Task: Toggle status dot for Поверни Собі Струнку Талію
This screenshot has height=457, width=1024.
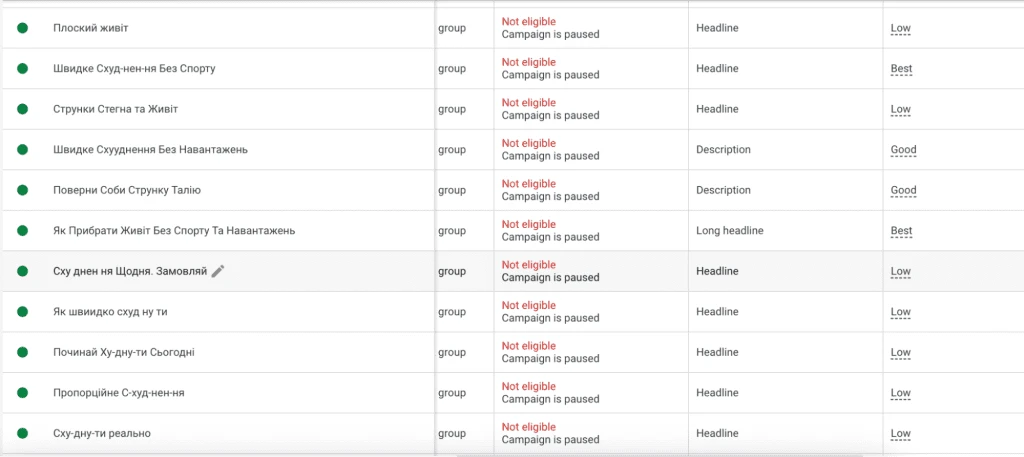Action: pyautogui.click(x=22, y=190)
